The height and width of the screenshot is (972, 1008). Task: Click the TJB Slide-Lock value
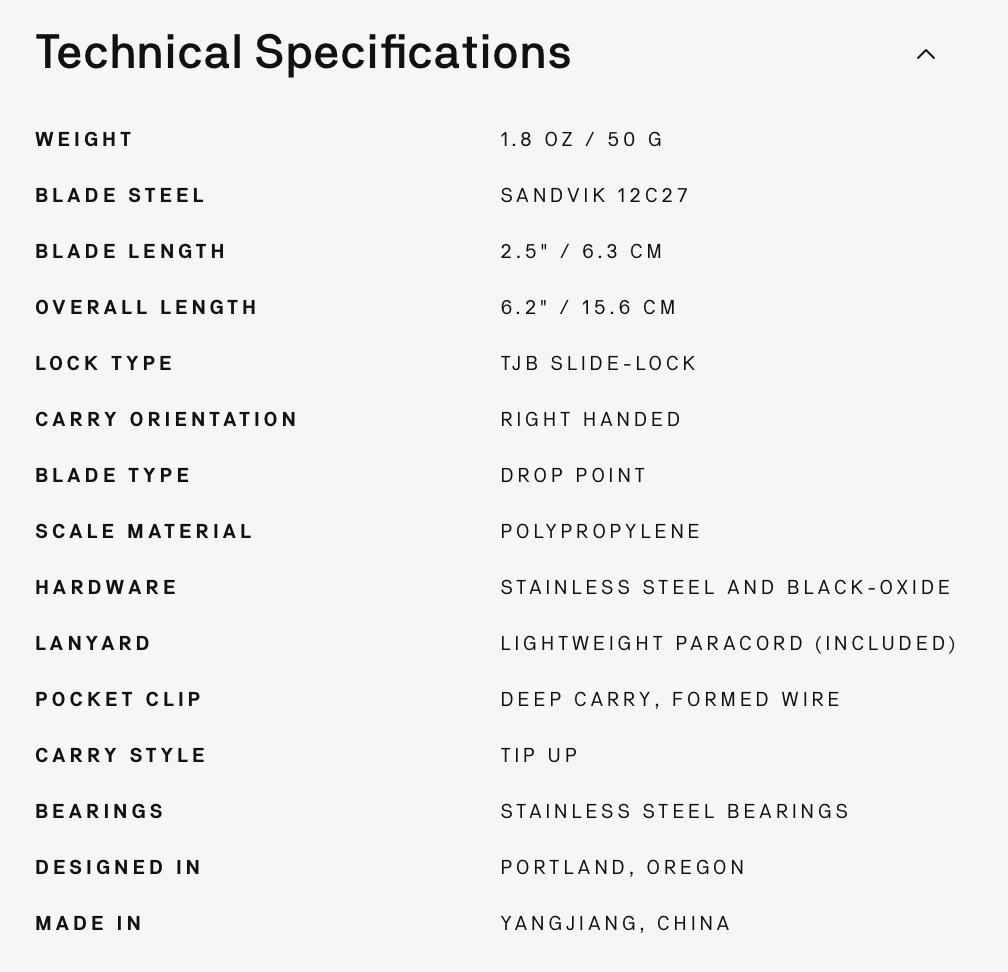pos(599,364)
